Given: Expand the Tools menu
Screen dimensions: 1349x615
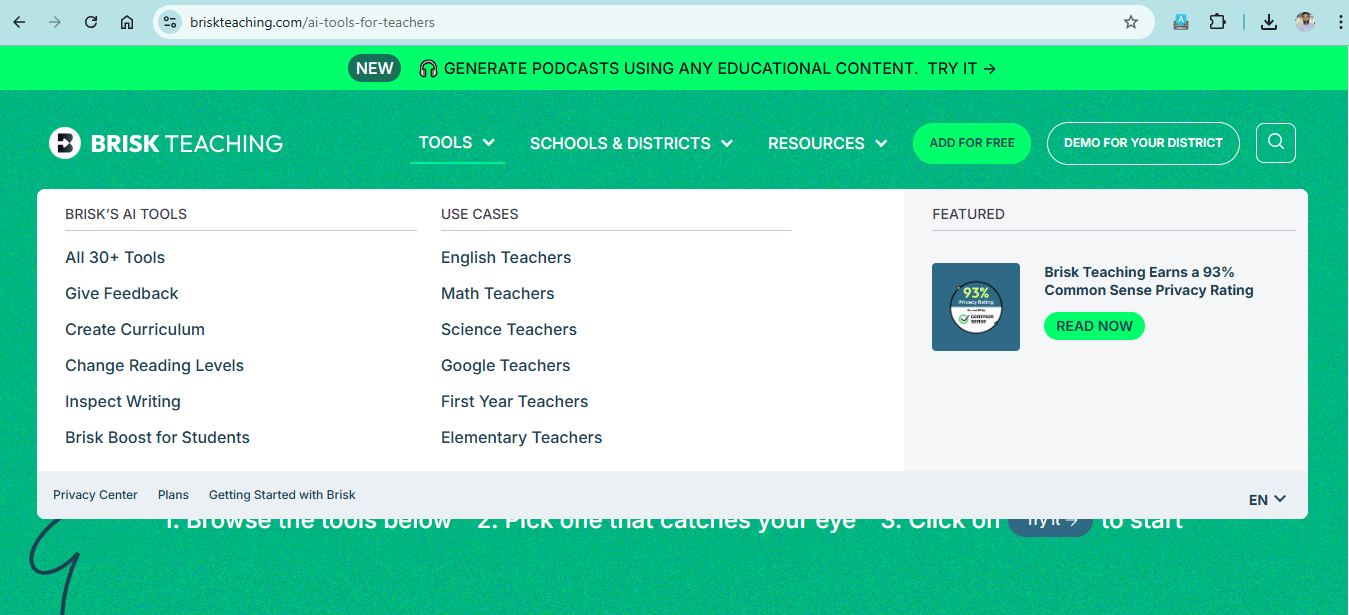Looking at the screenshot, I should coord(457,143).
